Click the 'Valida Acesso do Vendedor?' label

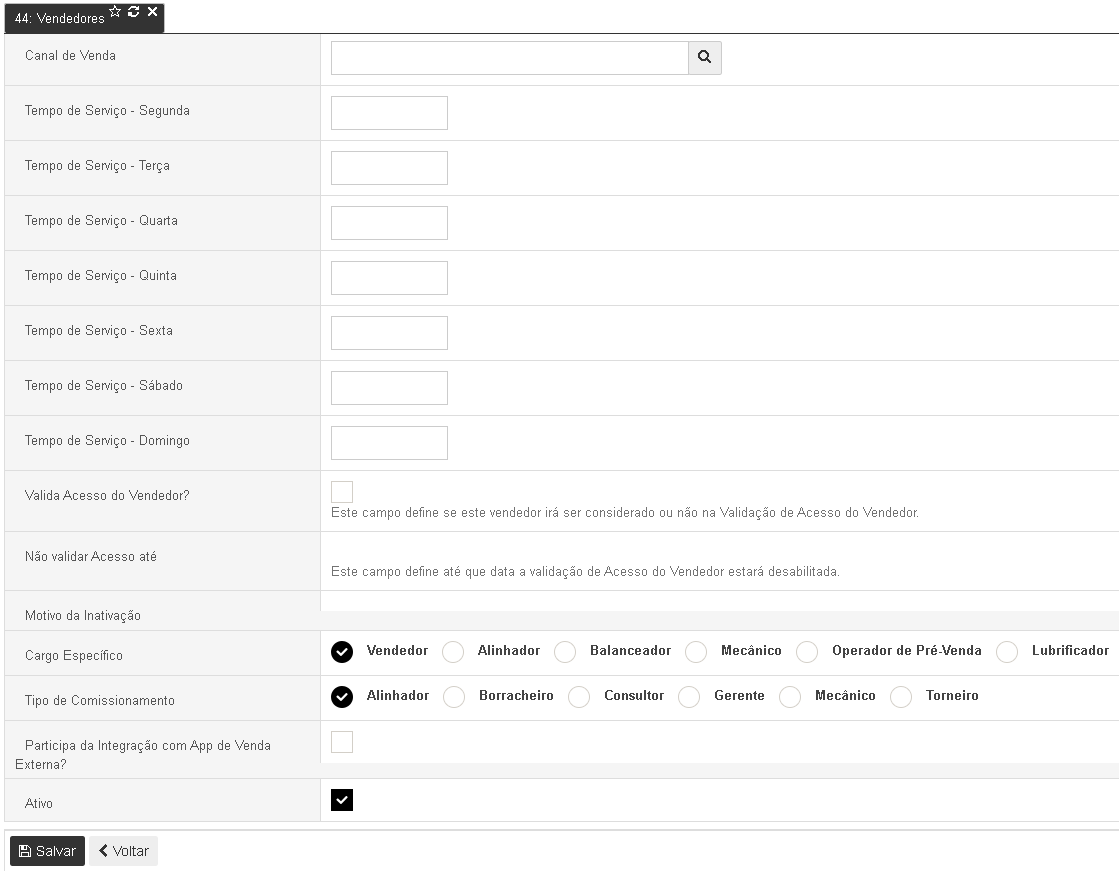click(x=107, y=495)
